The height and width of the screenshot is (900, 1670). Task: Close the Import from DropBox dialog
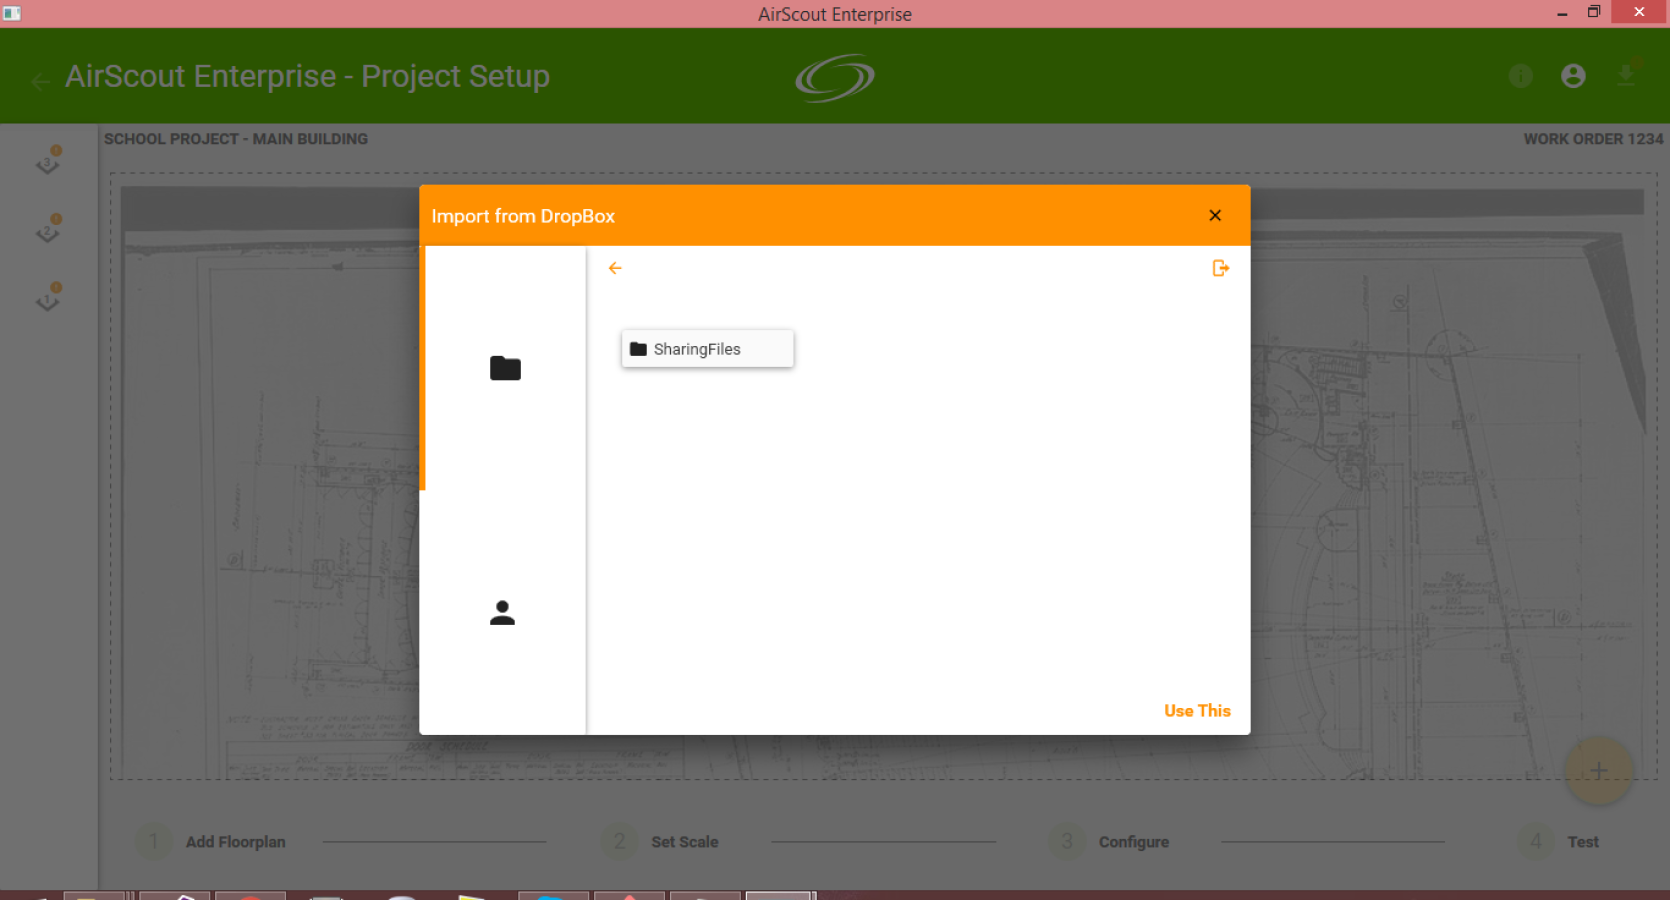(x=1215, y=216)
